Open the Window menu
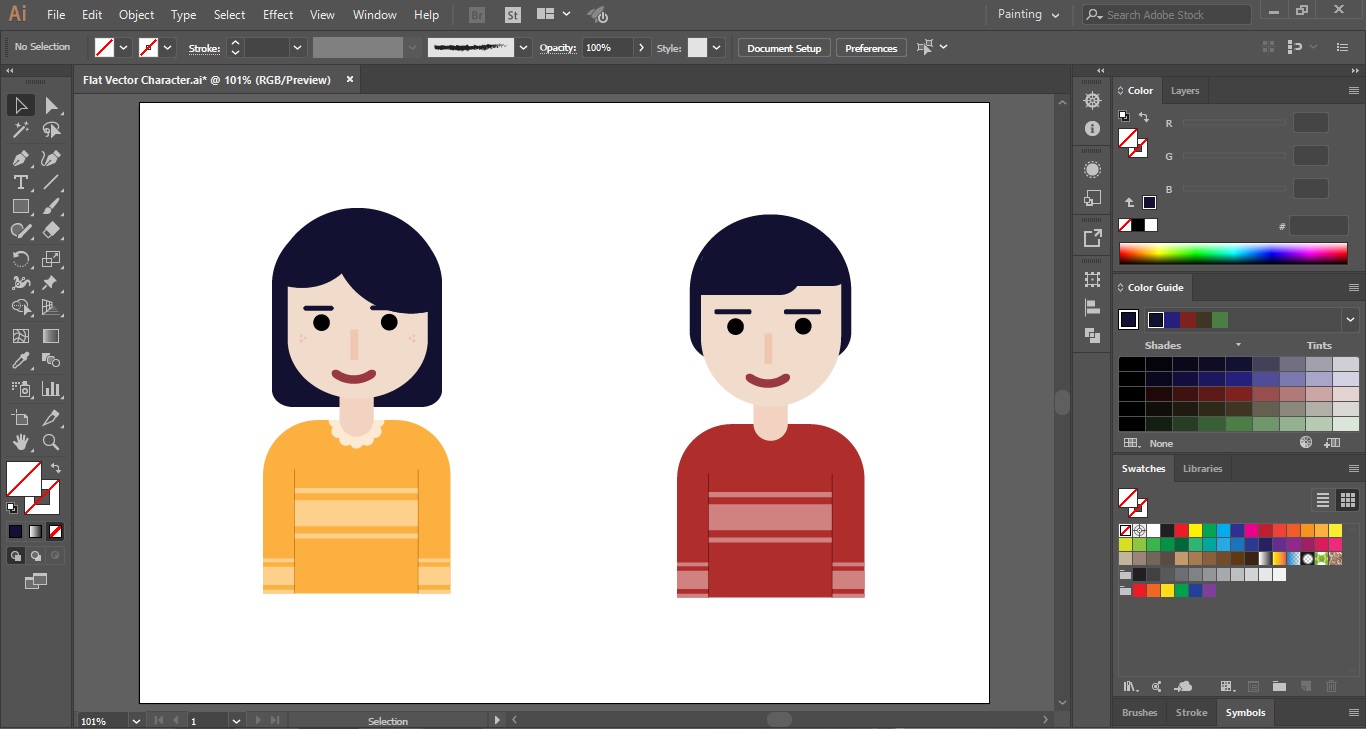This screenshot has height=729, width=1366. pyautogui.click(x=374, y=14)
